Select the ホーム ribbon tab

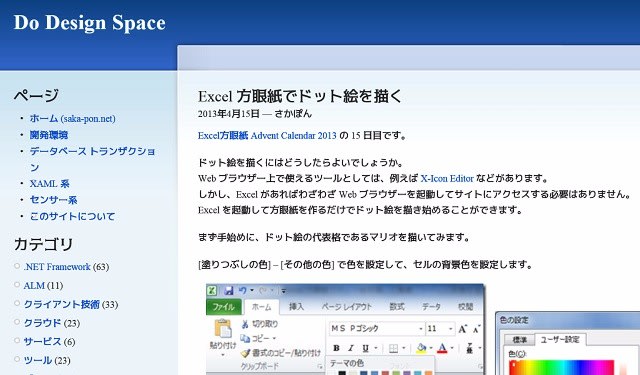point(261,307)
